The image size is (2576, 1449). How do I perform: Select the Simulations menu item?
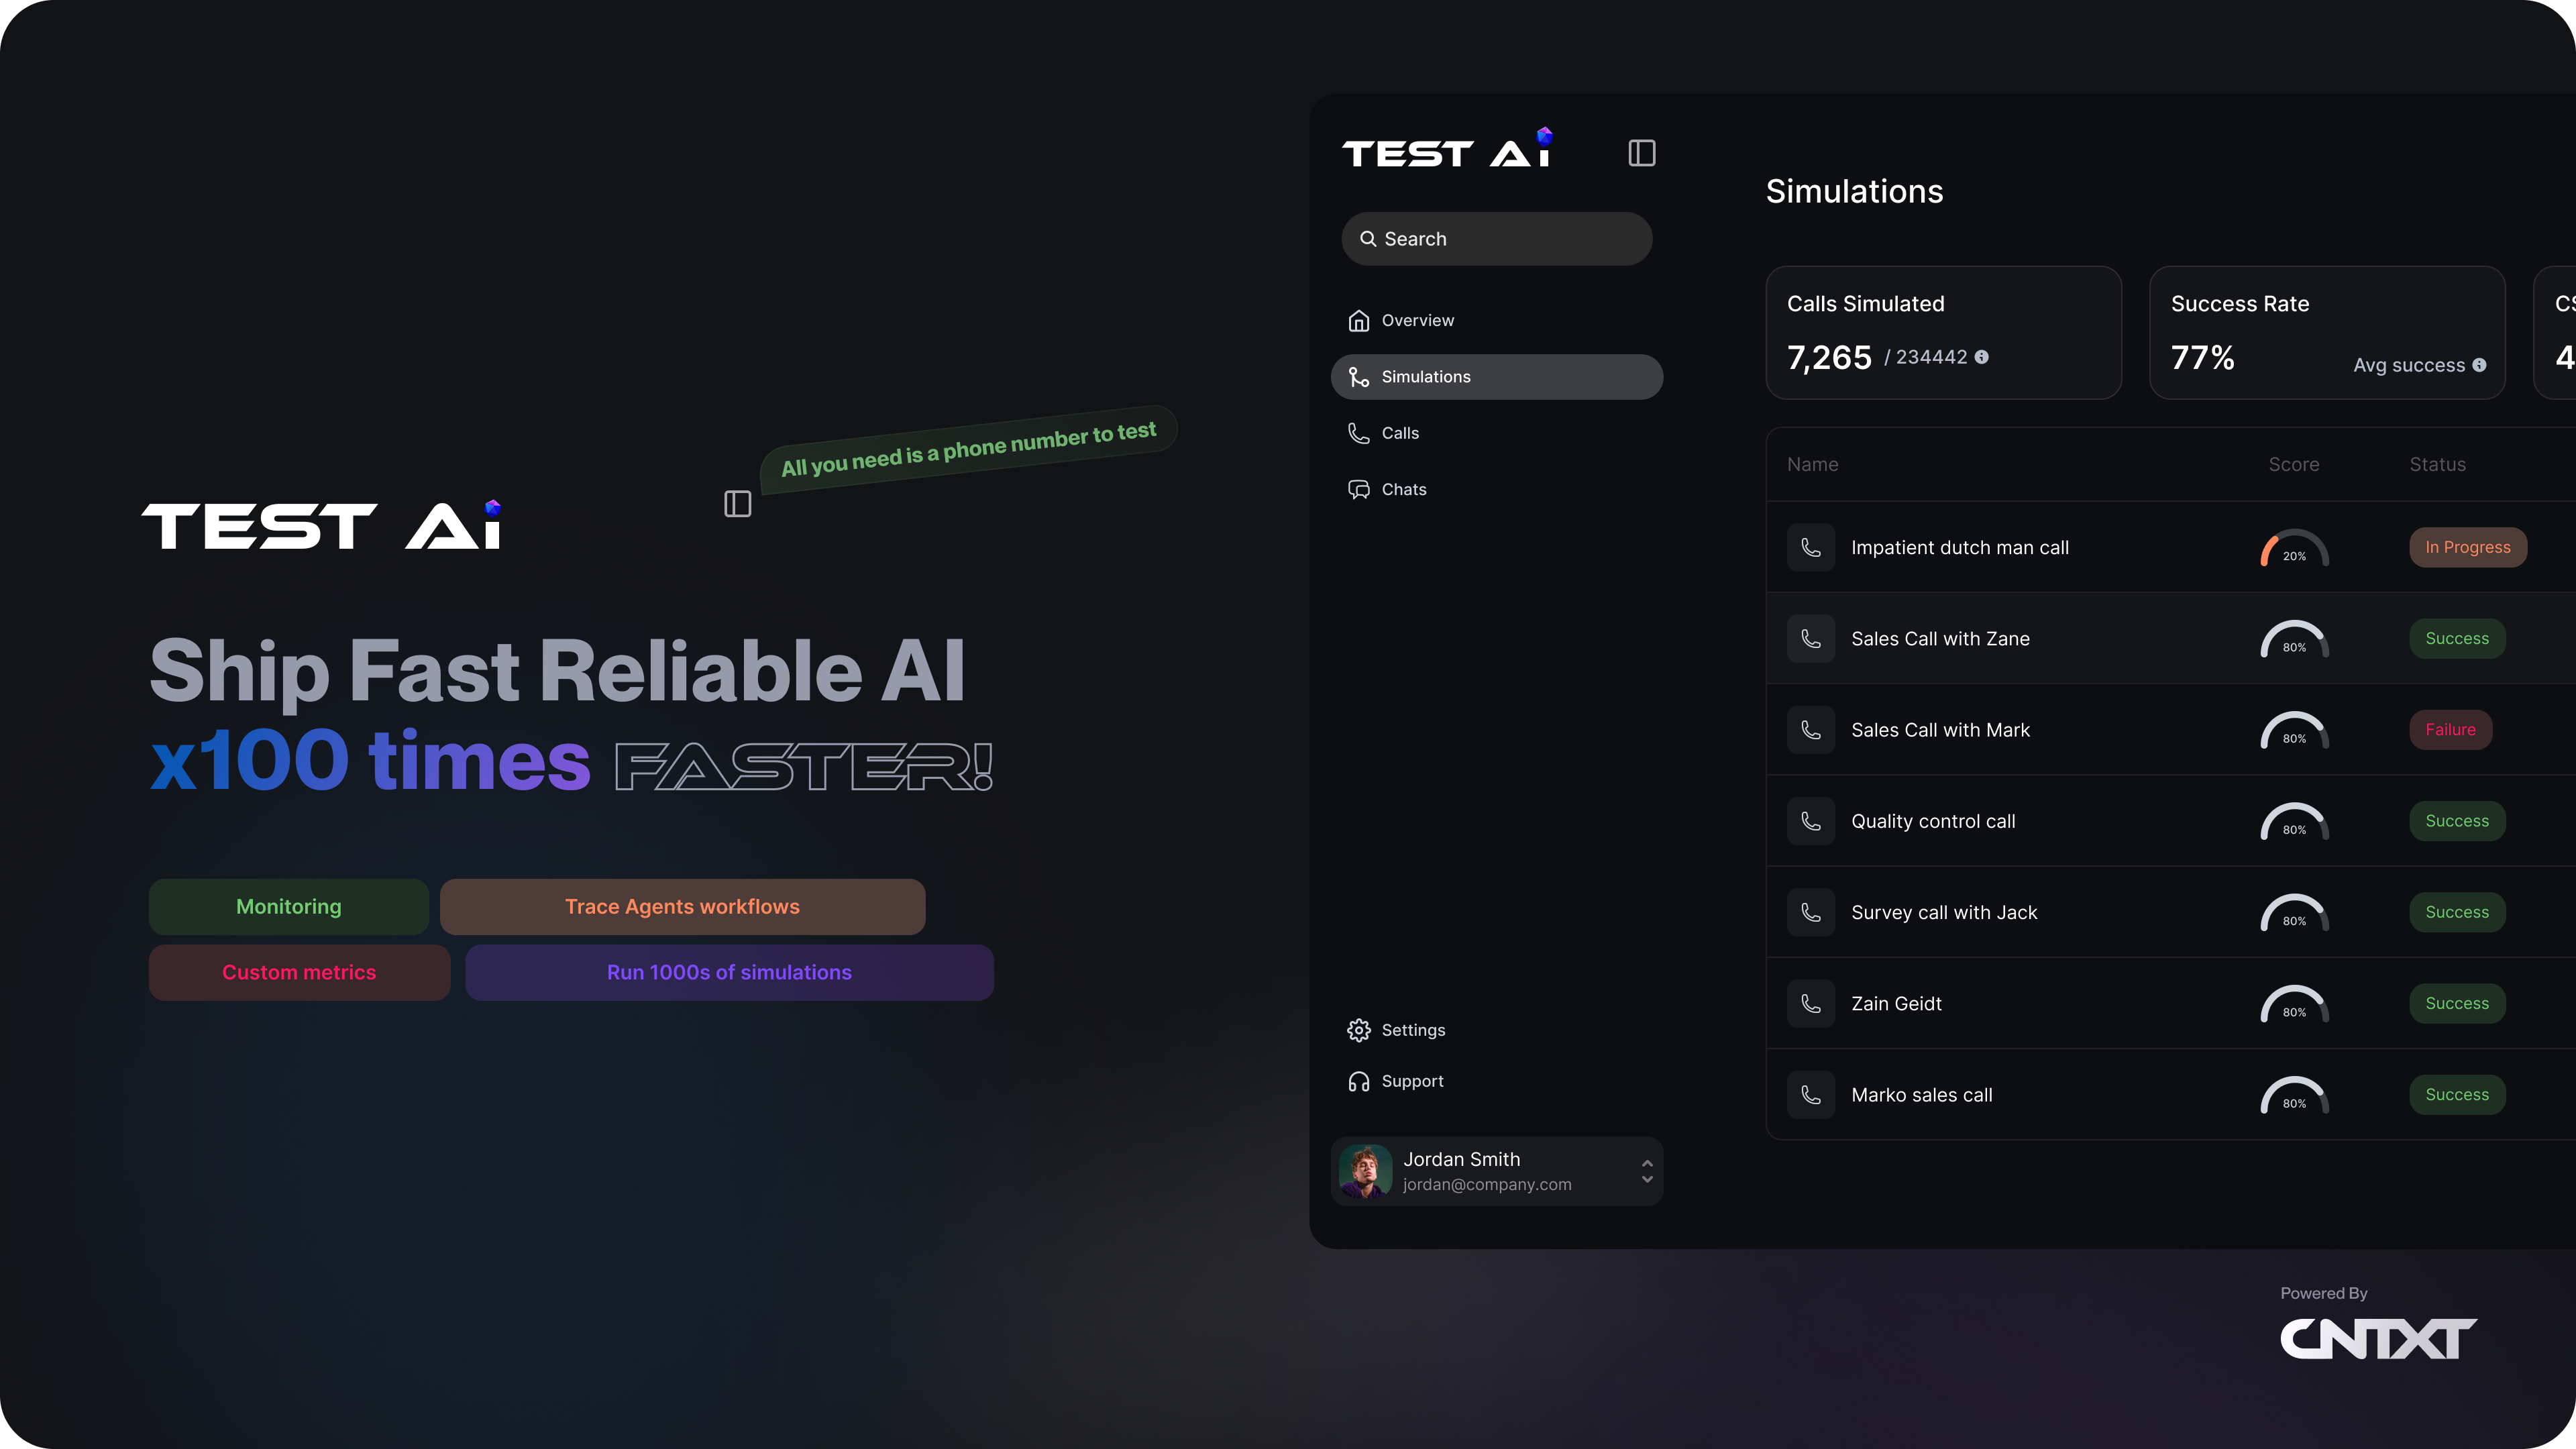[x=1497, y=377]
